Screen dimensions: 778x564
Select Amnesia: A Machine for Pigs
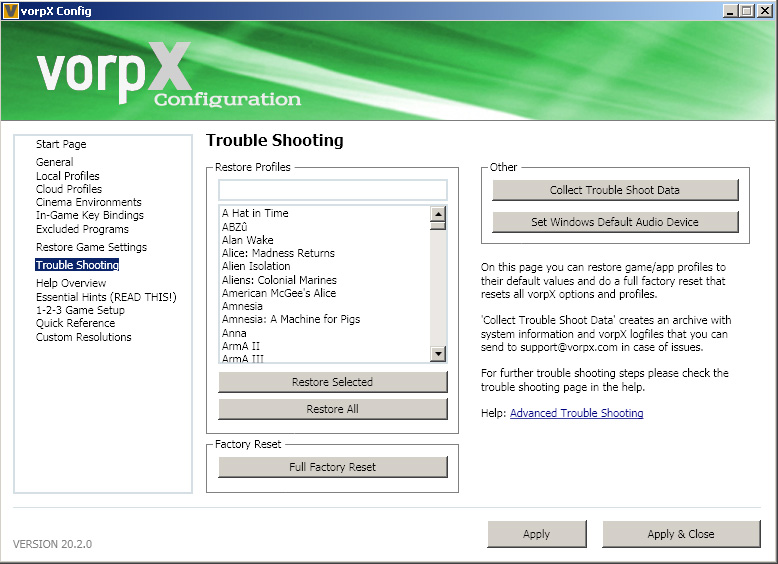pos(291,319)
